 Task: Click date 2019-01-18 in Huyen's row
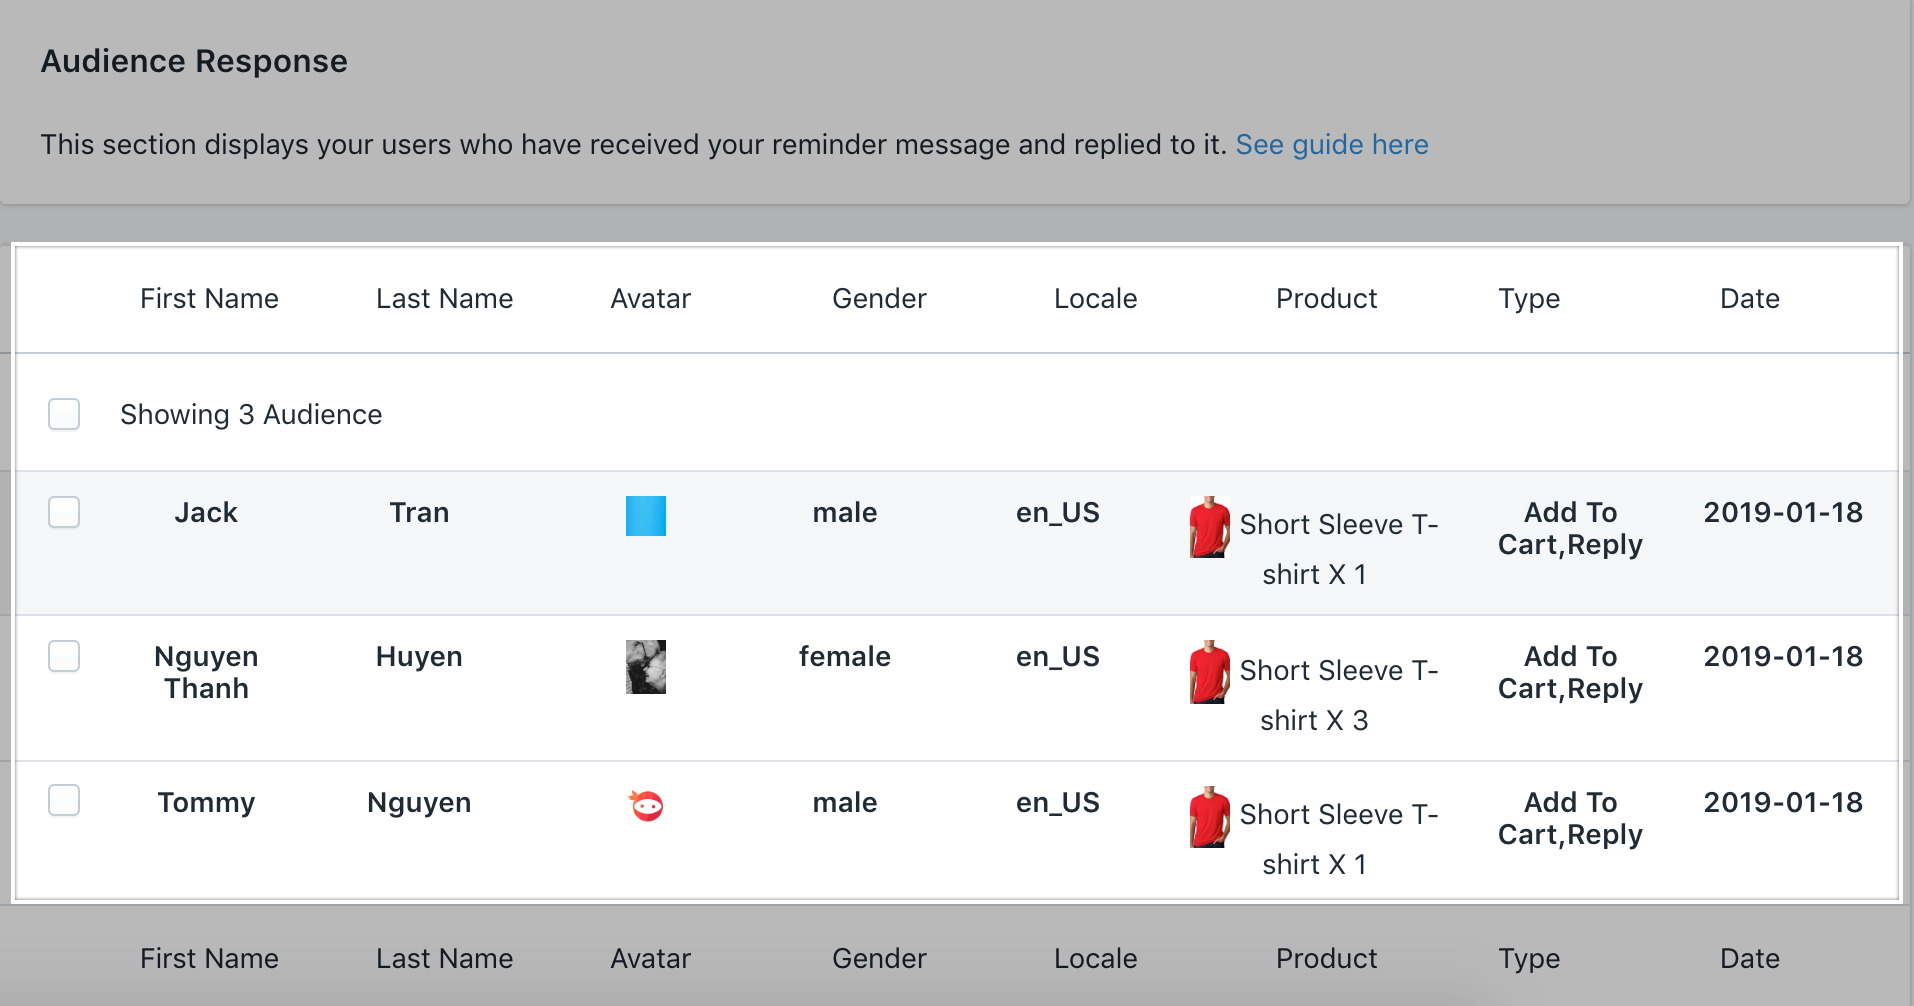coord(1783,657)
